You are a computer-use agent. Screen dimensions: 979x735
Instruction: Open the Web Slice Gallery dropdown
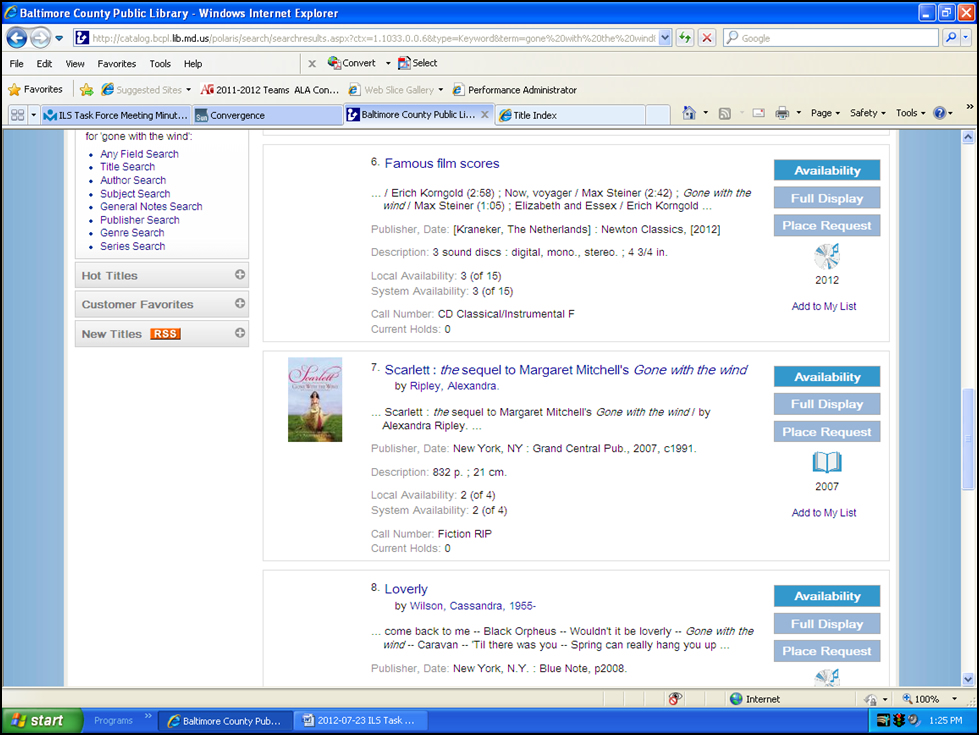(x=441, y=90)
